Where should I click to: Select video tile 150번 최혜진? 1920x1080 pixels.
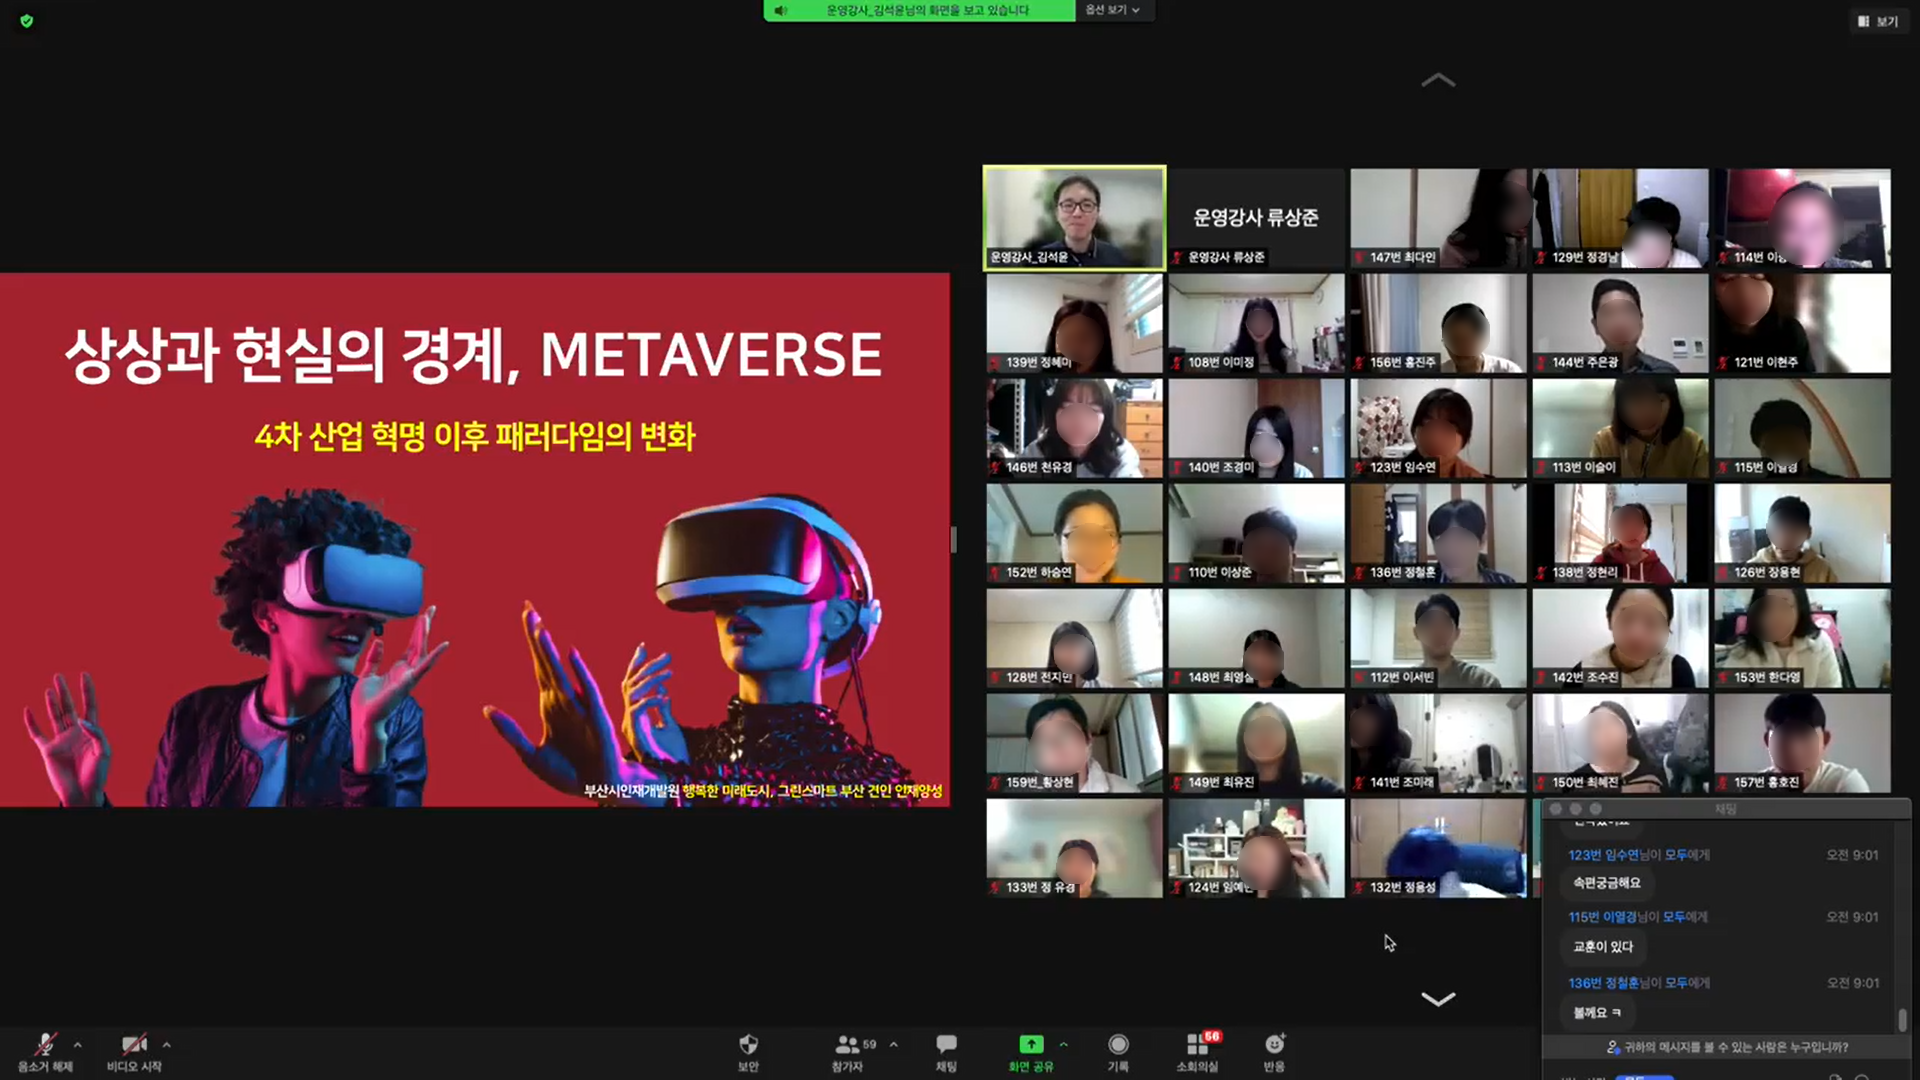pos(1620,743)
